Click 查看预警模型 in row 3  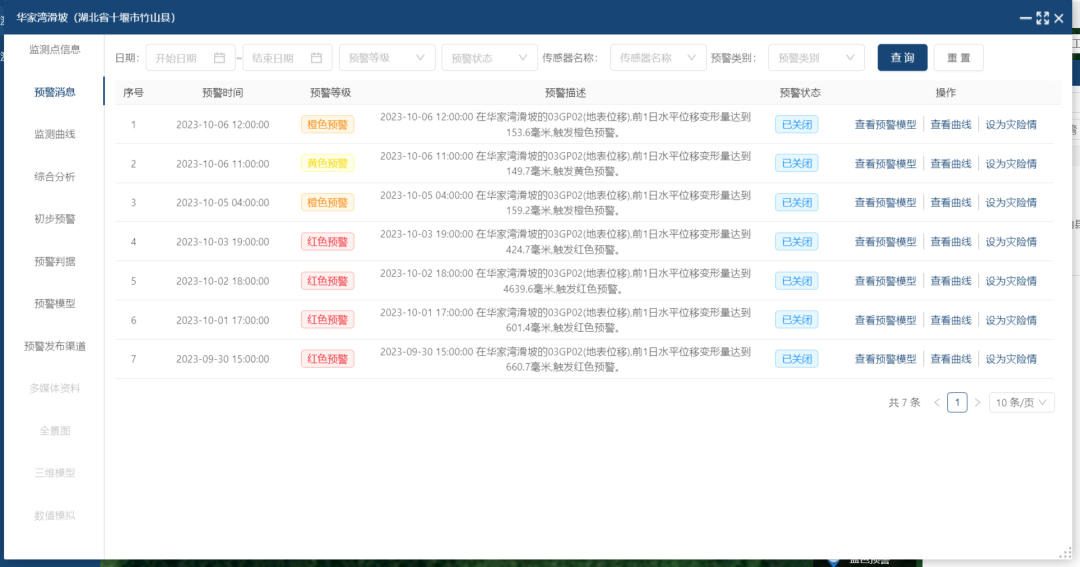point(886,203)
